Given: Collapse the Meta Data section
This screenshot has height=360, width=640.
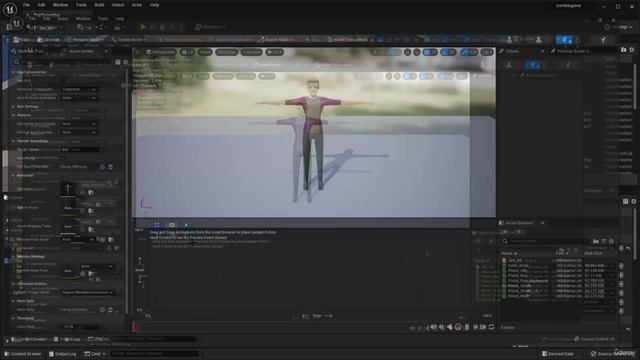Looking at the screenshot, I should click(x=14, y=301).
